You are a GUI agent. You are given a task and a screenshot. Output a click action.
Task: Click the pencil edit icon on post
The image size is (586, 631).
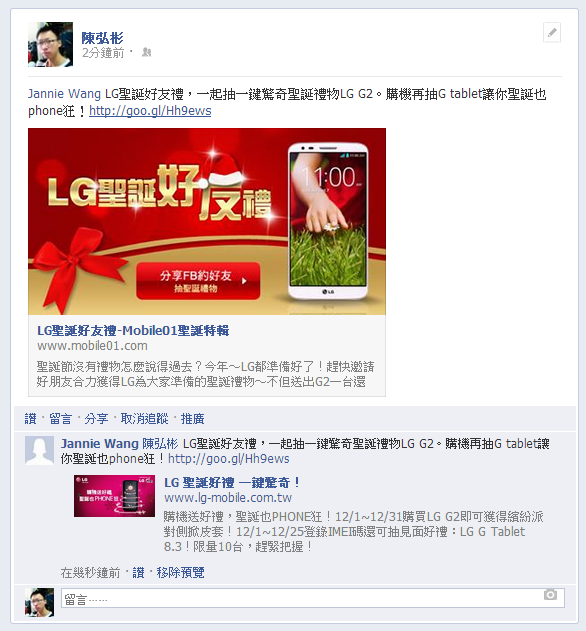(552, 33)
